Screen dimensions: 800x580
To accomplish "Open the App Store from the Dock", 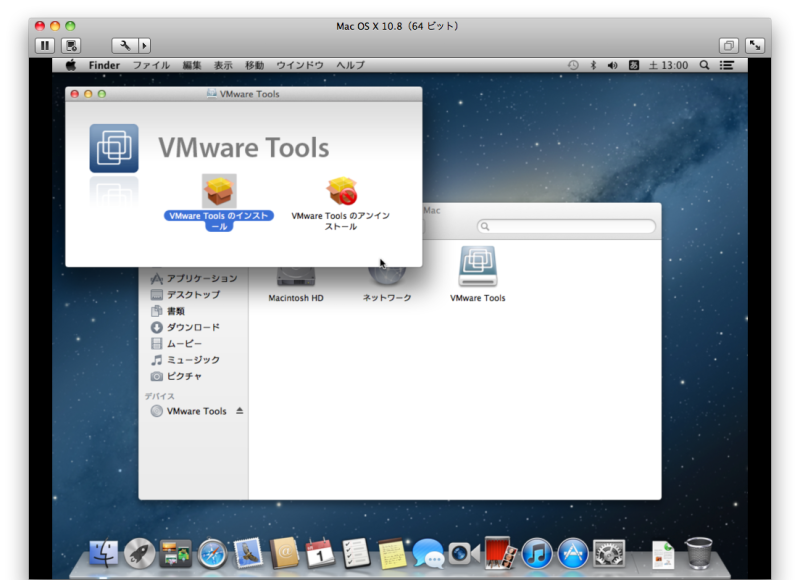I will [x=573, y=553].
